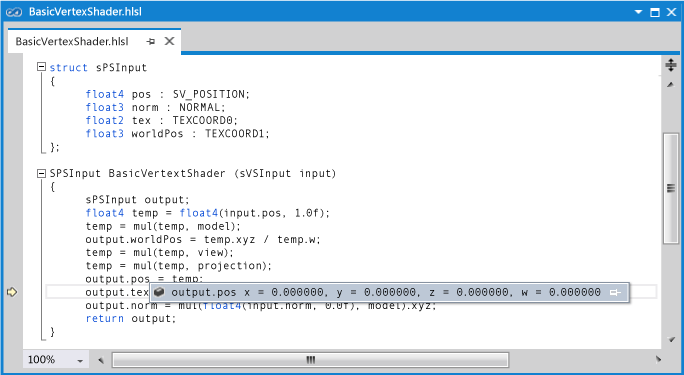Pin the output.pos data tip
684x375 pixels.
tap(615, 292)
